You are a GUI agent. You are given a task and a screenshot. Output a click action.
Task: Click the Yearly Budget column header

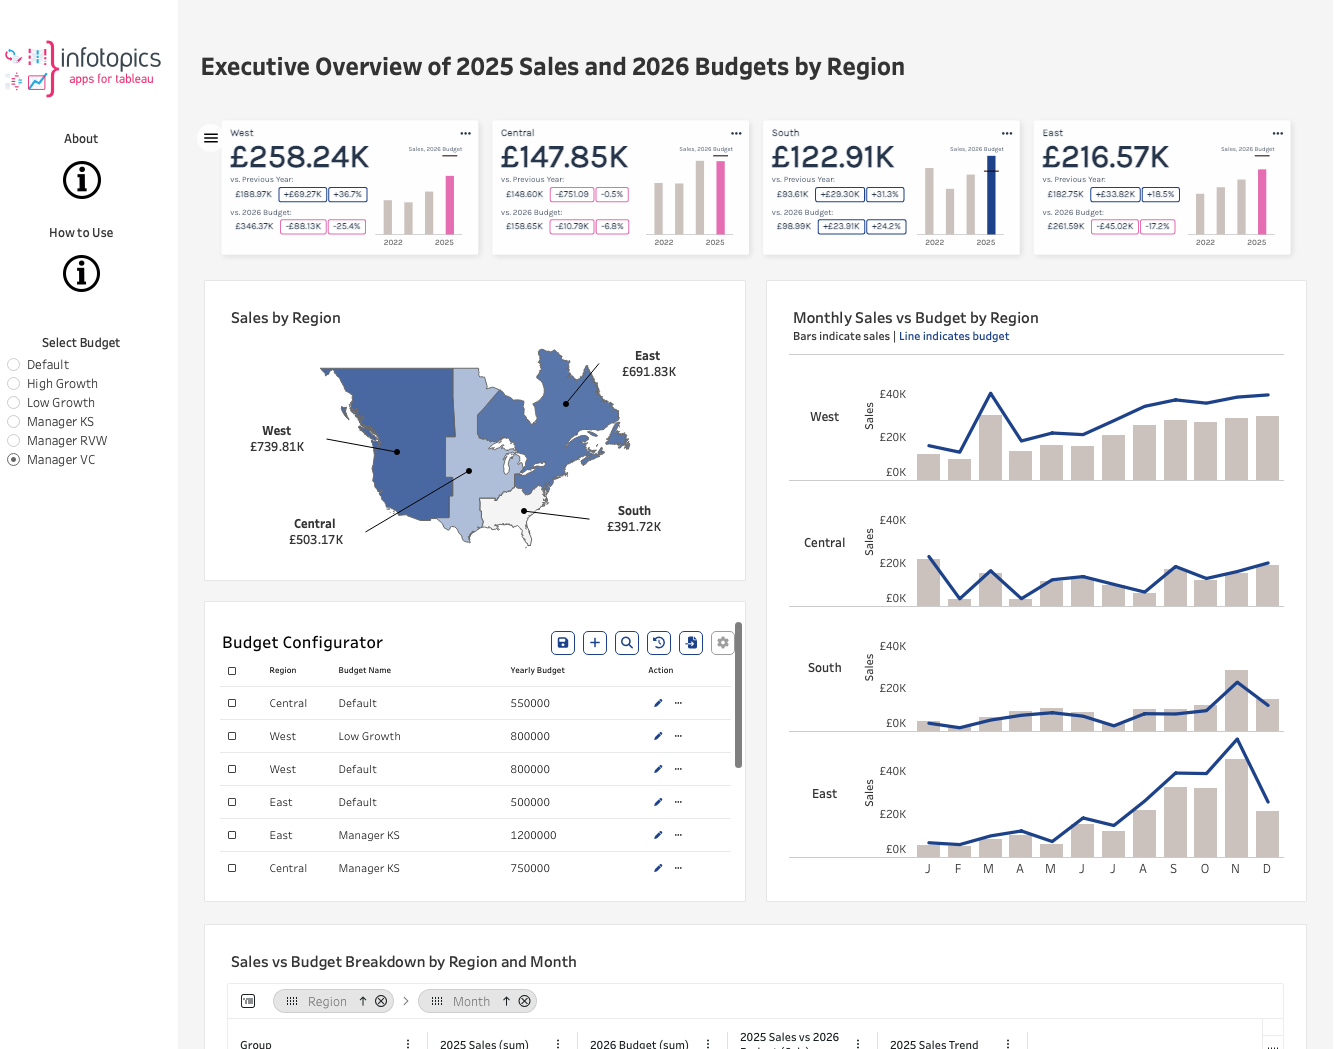pyautogui.click(x=538, y=671)
